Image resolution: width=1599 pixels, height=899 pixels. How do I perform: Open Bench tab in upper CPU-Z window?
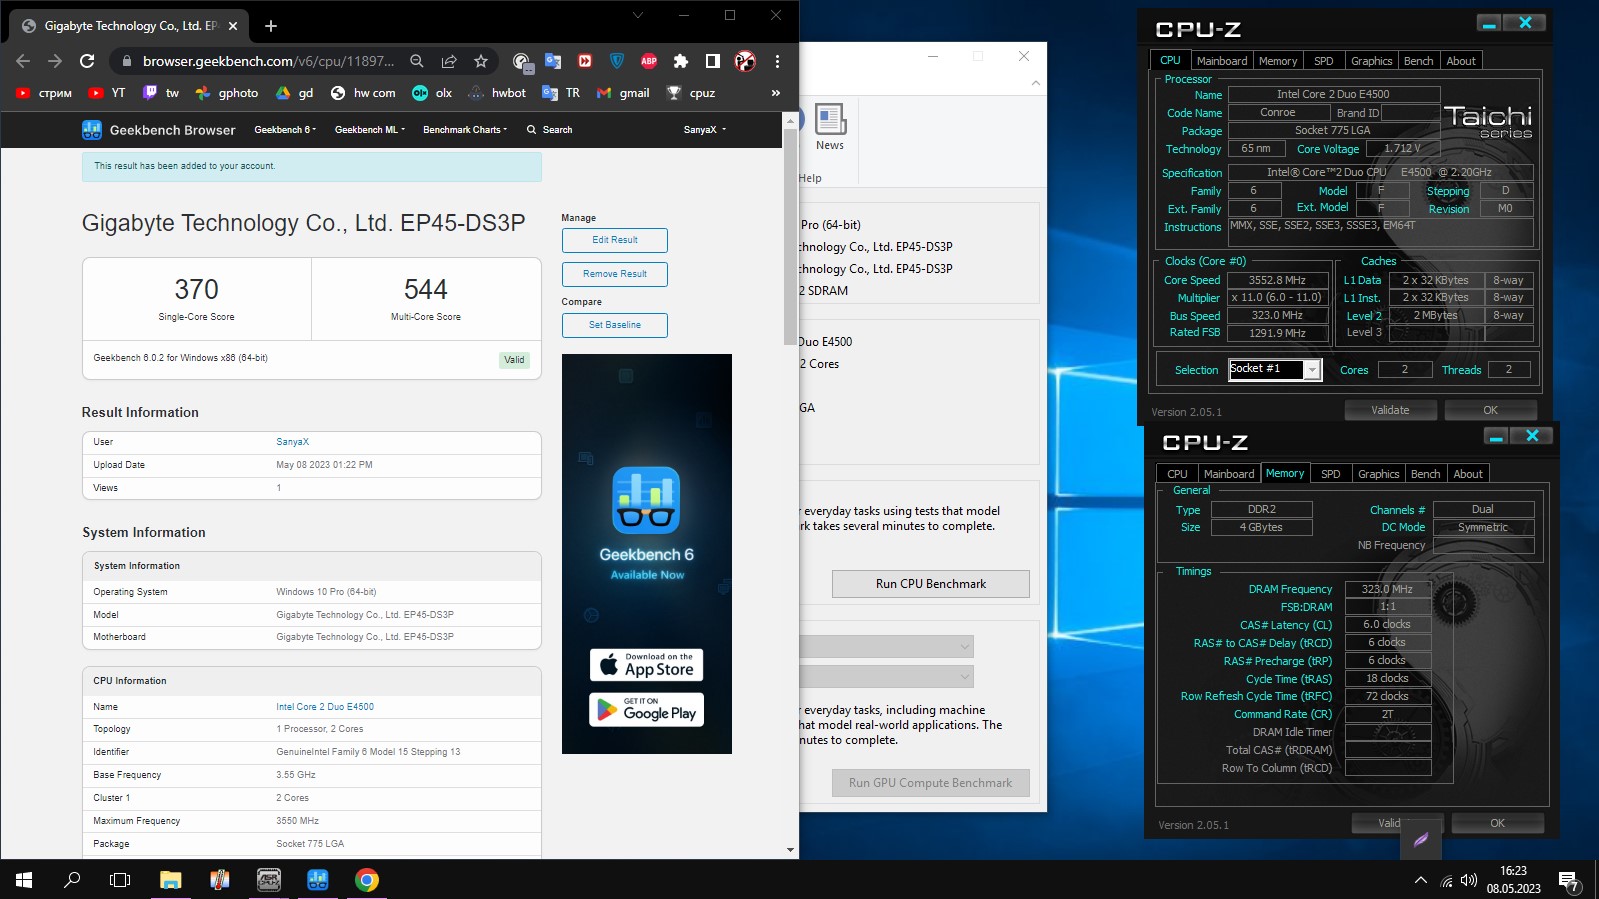[x=1418, y=61]
